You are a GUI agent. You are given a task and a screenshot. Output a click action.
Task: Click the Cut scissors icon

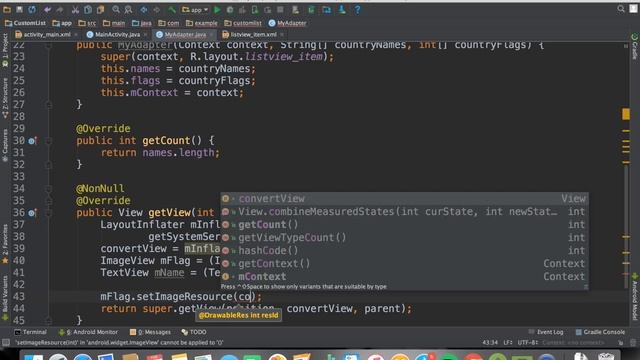pyautogui.click(x=75, y=9)
